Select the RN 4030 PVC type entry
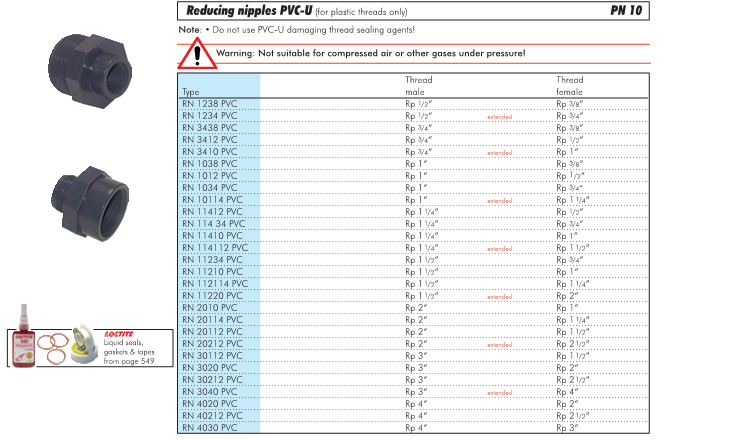Image resolution: width=740 pixels, height=440 pixels. click(x=210, y=428)
